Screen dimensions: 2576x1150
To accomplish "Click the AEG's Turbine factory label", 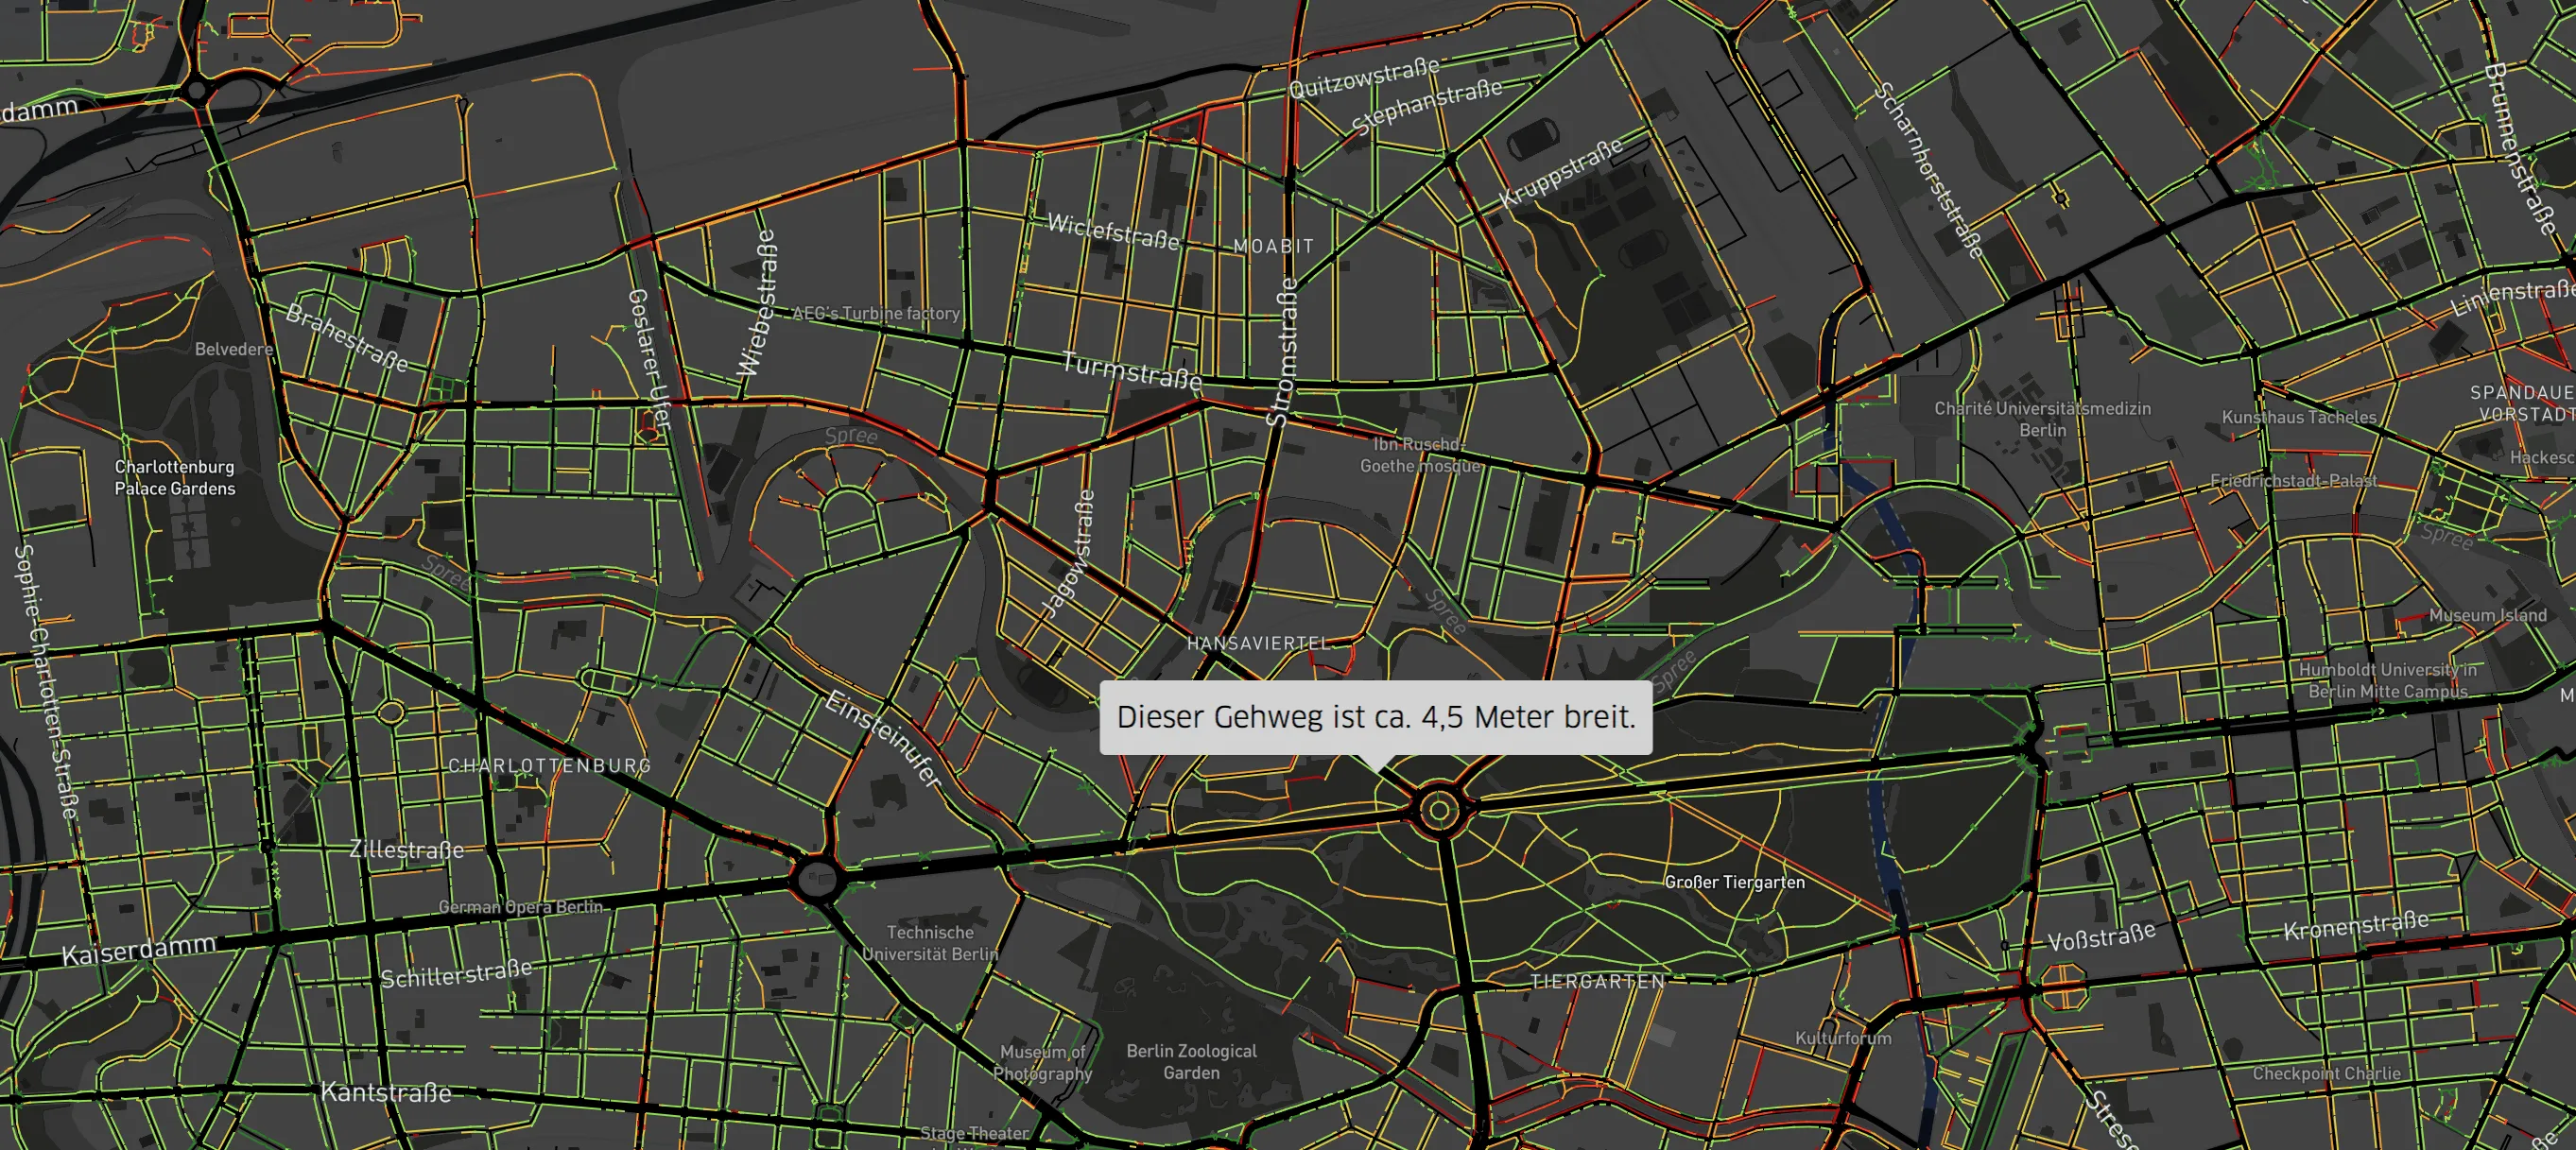I will click(x=875, y=313).
